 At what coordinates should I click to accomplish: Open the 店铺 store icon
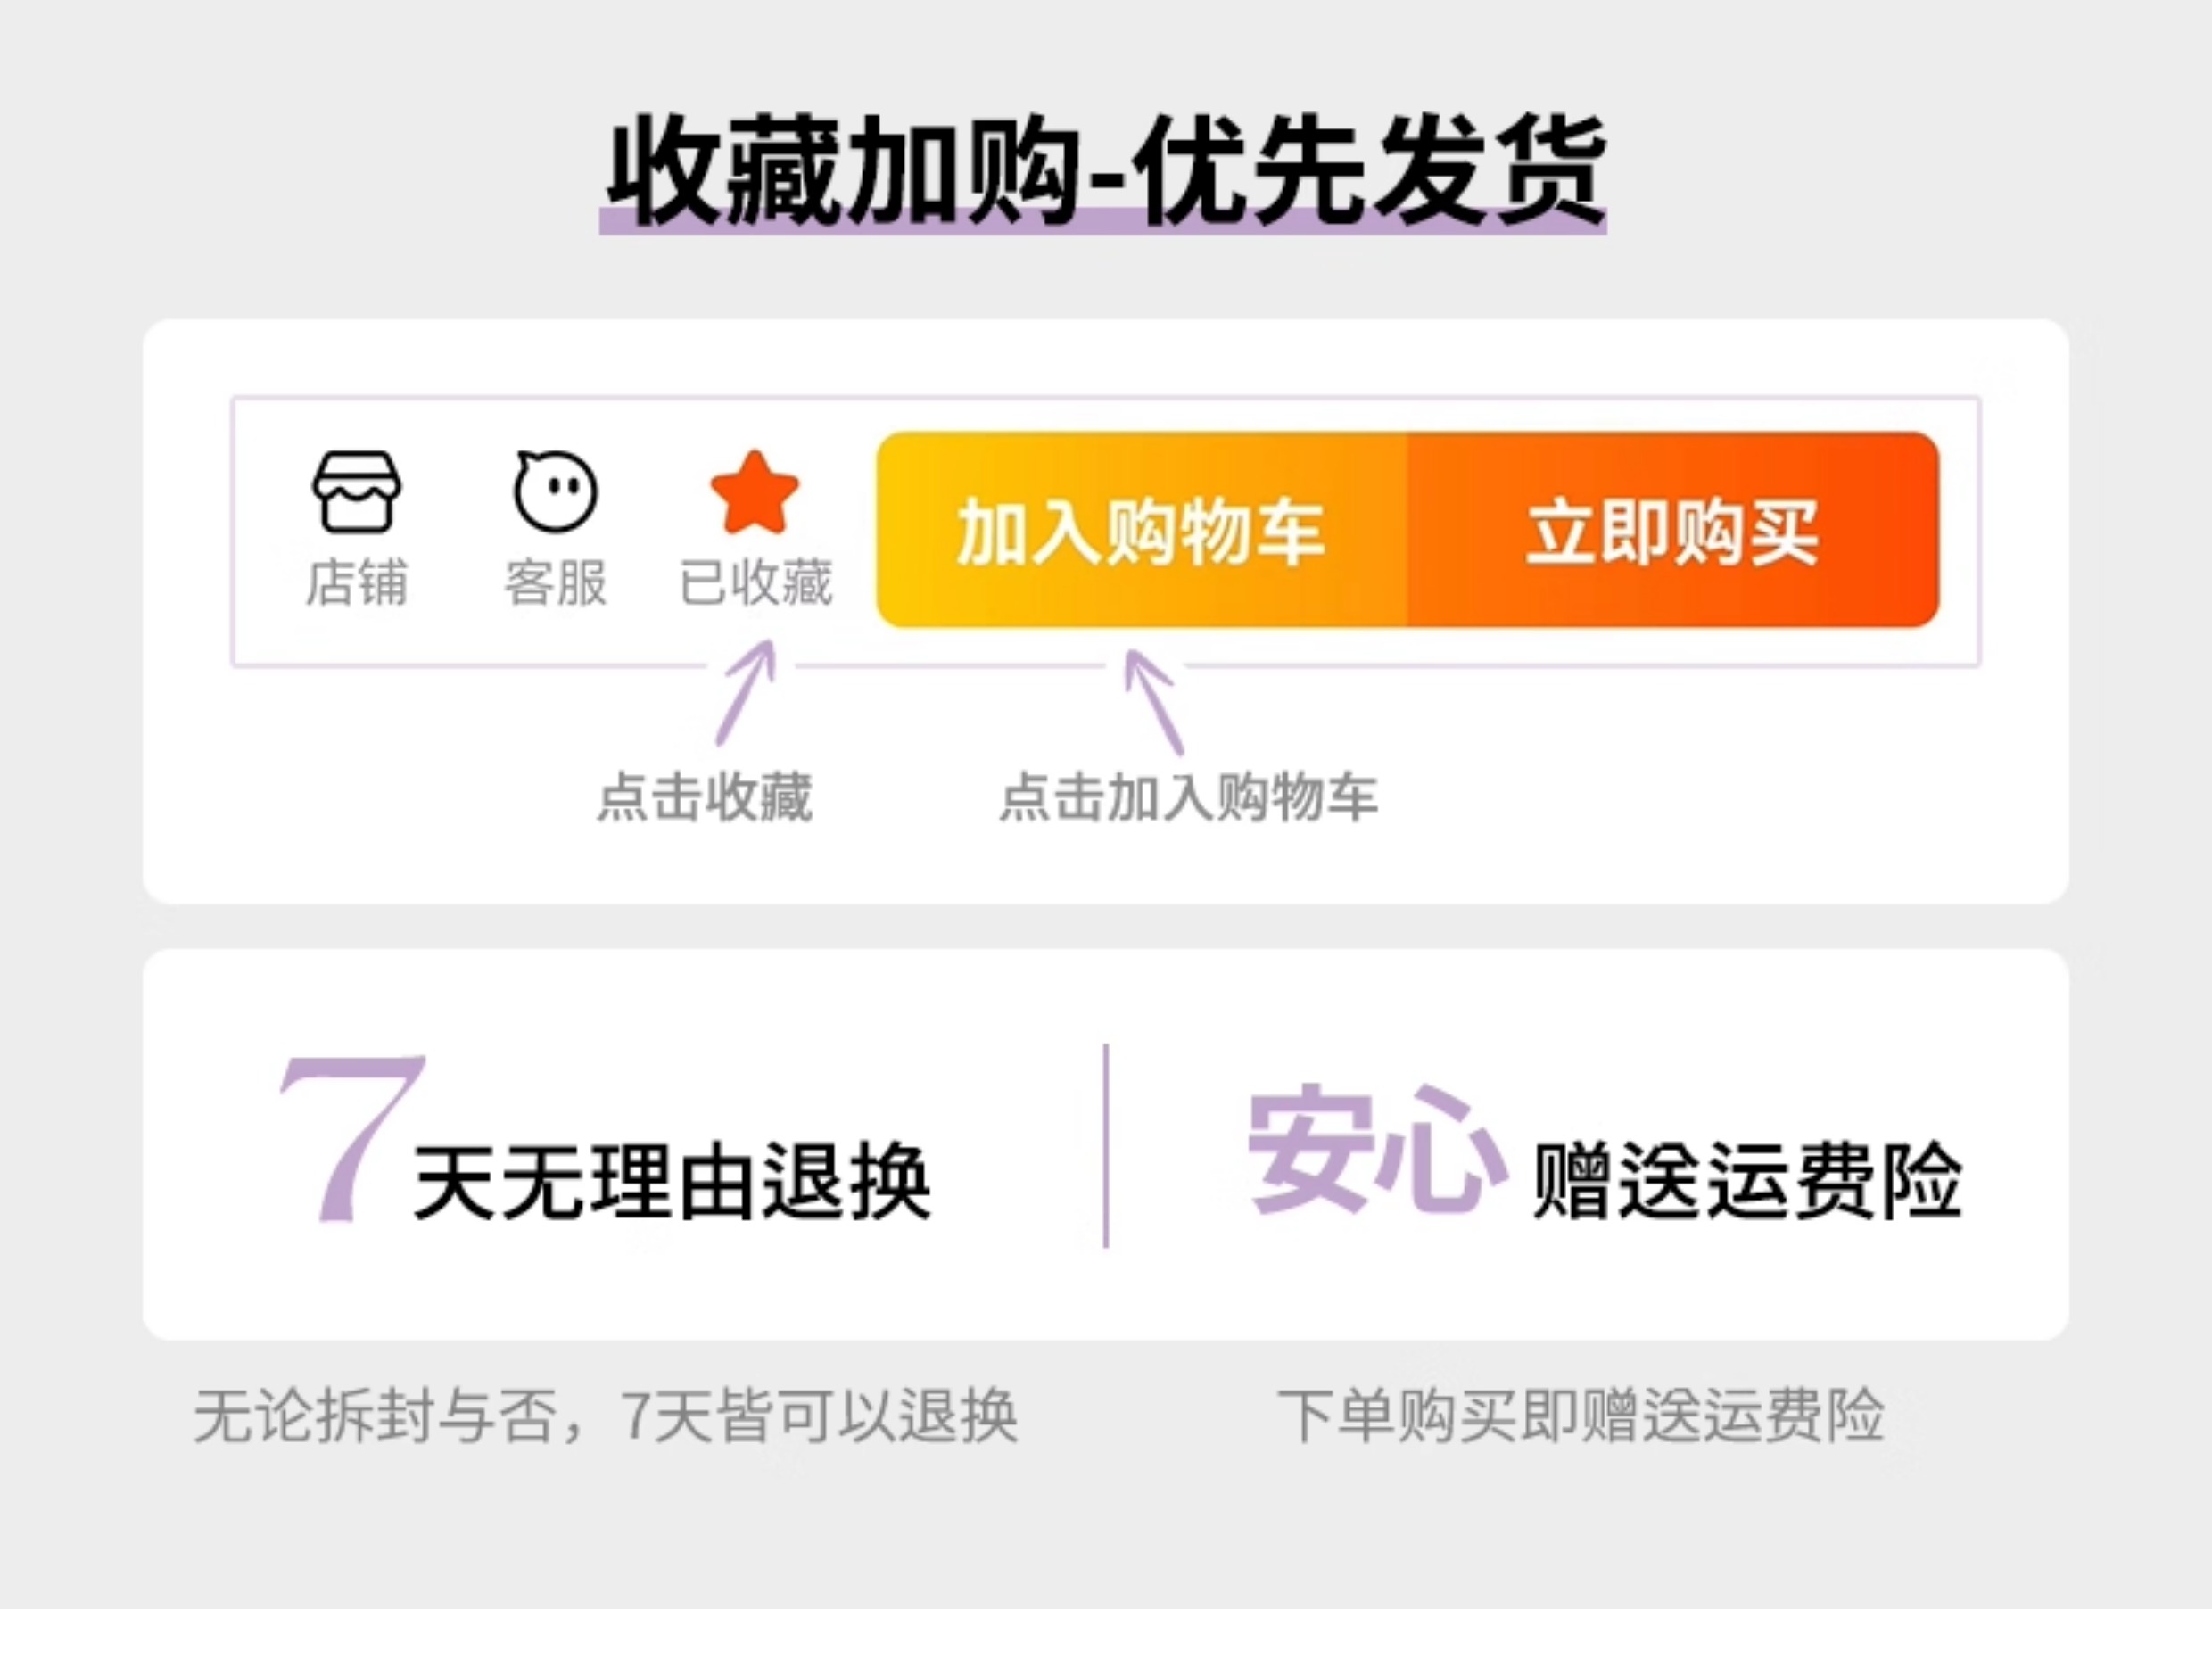[x=357, y=491]
